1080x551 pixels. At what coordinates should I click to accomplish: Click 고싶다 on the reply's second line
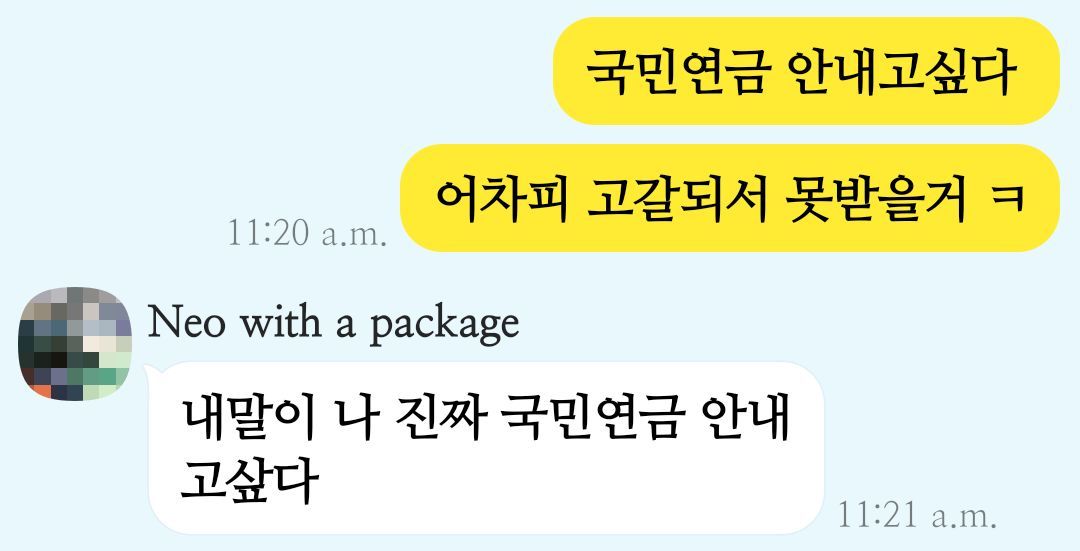click(249, 481)
